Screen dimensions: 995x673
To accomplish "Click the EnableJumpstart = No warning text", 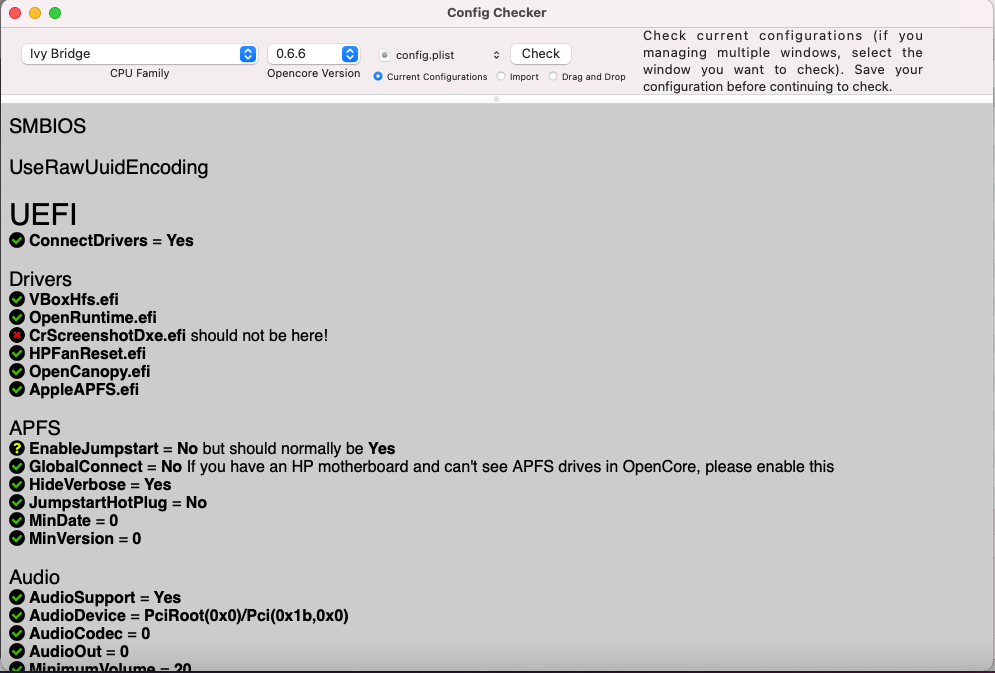I will (212, 448).
